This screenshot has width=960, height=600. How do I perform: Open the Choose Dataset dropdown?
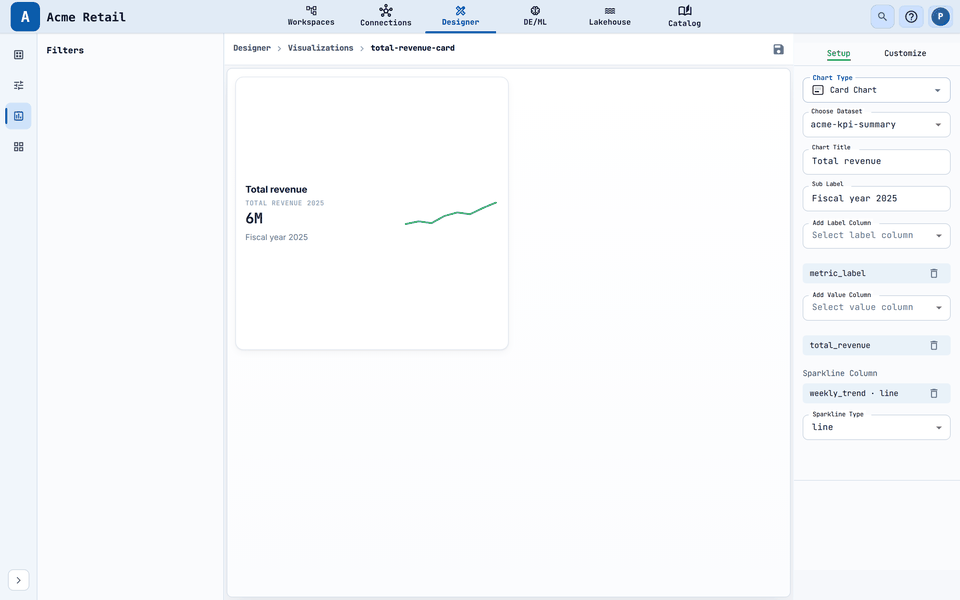876,125
